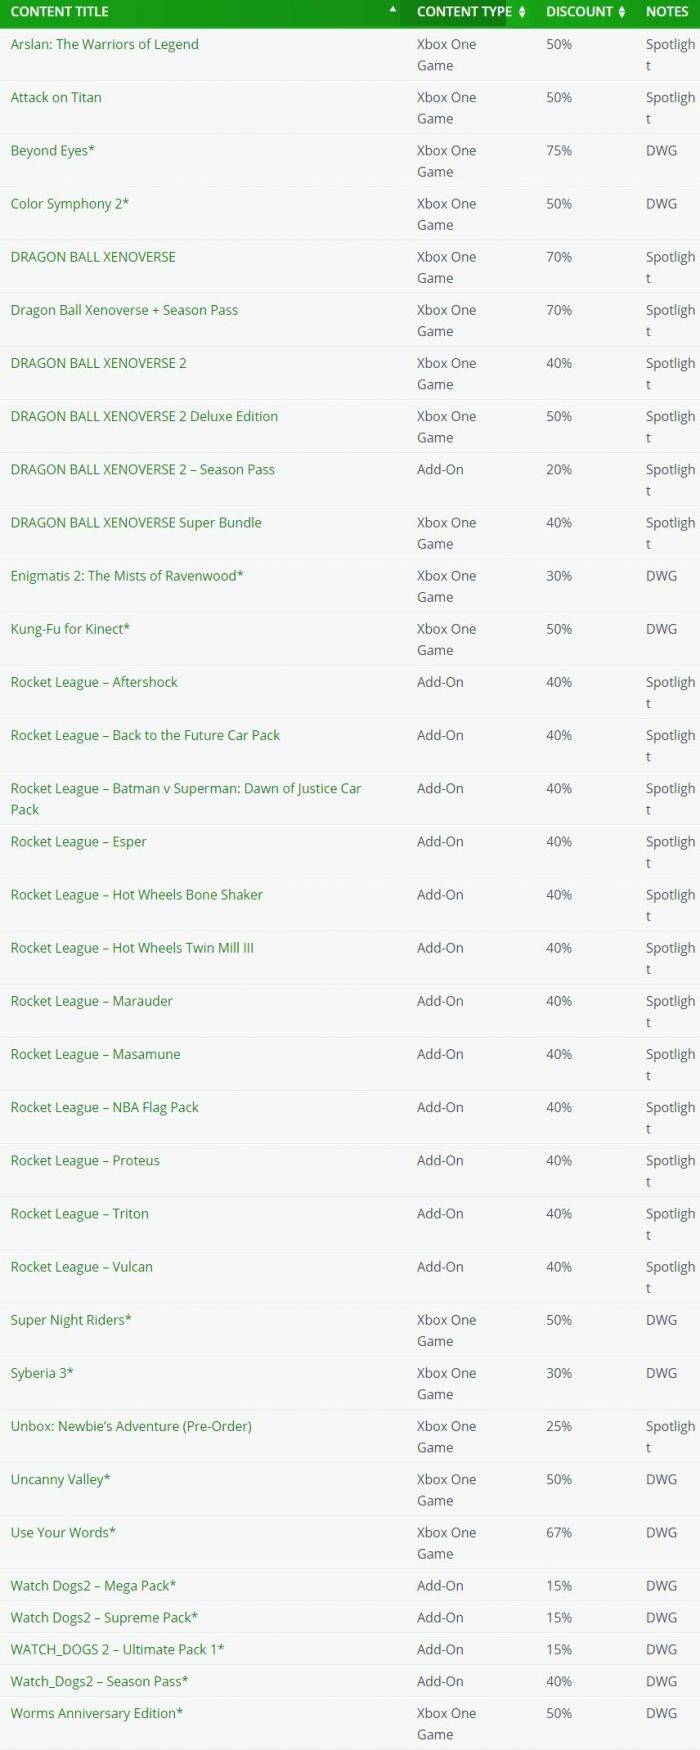Open Dragon Ball Xenoverse + Season Pass
This screenshot has height=1750, width=700.
(124, 310)
